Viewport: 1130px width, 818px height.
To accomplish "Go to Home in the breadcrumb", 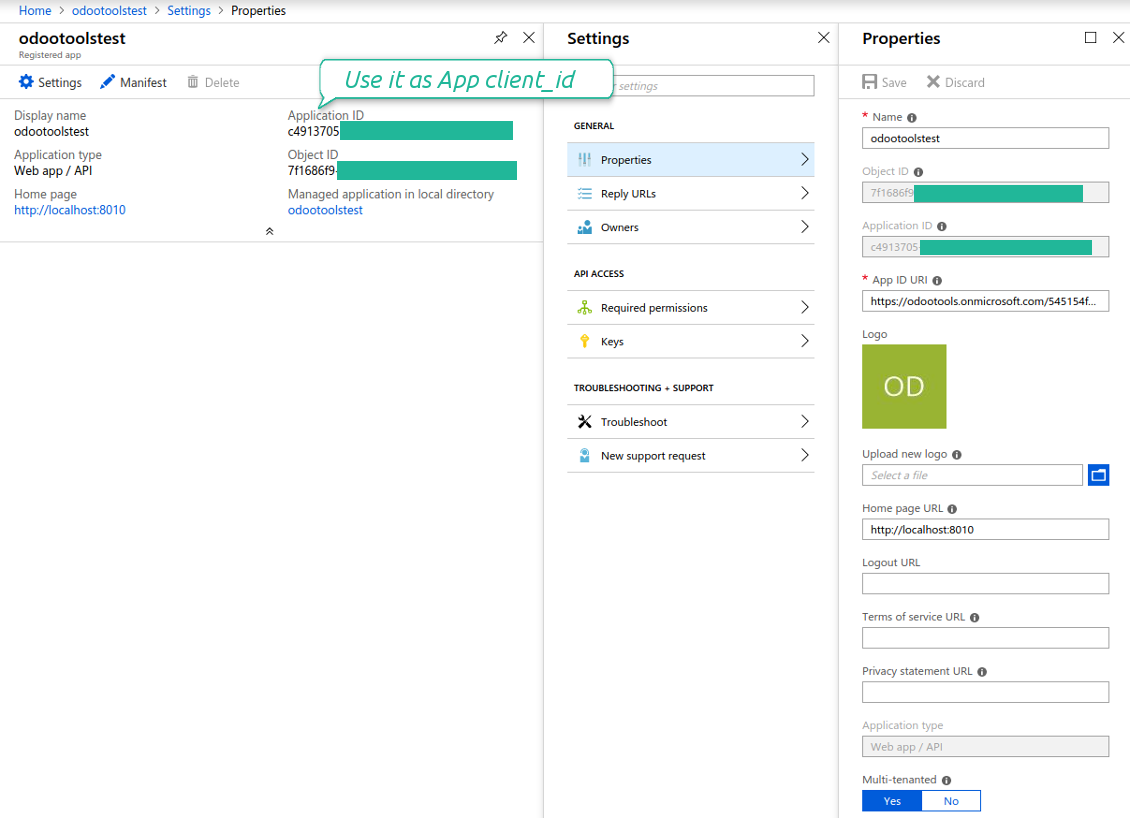I will [x=35, y=11].
